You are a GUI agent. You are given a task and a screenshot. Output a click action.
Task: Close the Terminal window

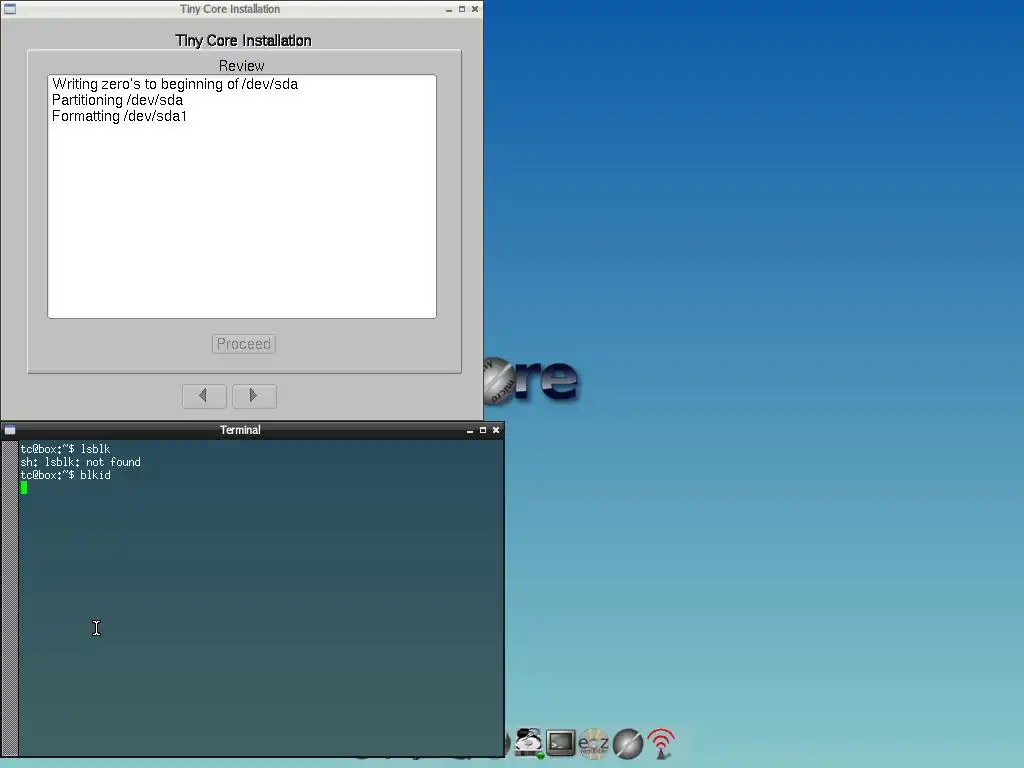496,430
